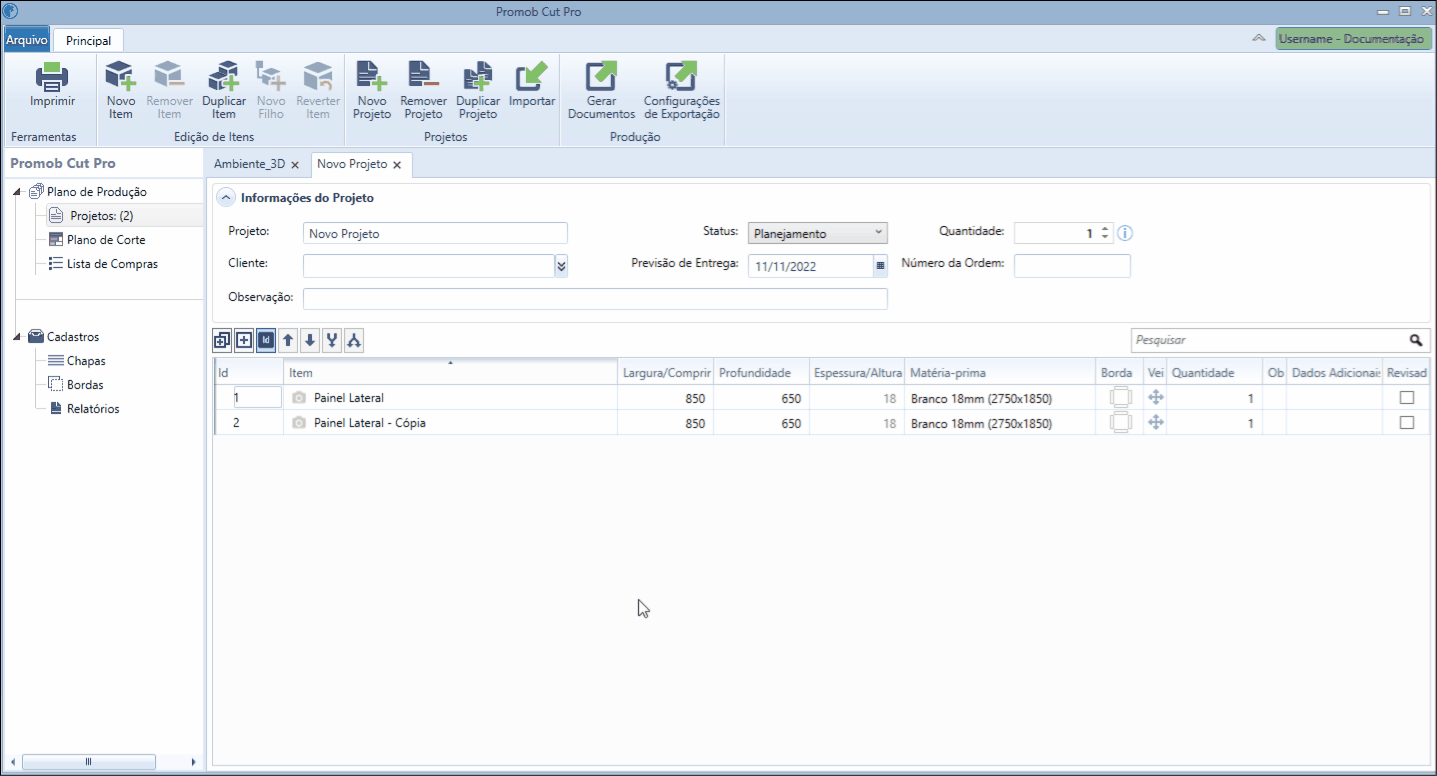The width and height of the screenshot is (1437, 776).
Task: Click the Profundidade column header
Action: point(761,373)
